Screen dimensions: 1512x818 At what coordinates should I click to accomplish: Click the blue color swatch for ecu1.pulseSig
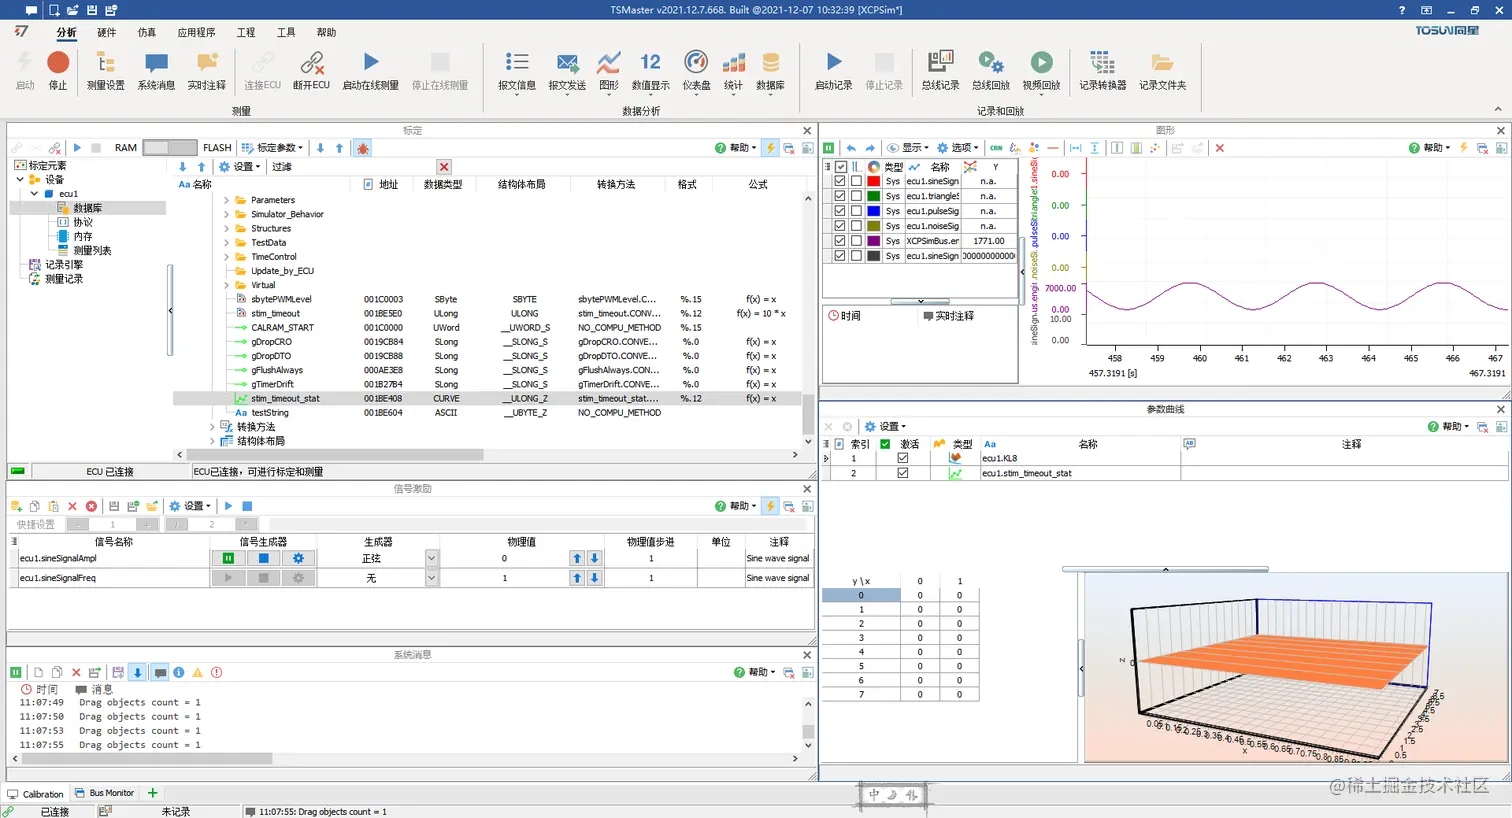pyautogui.click(x=874, y=211)
